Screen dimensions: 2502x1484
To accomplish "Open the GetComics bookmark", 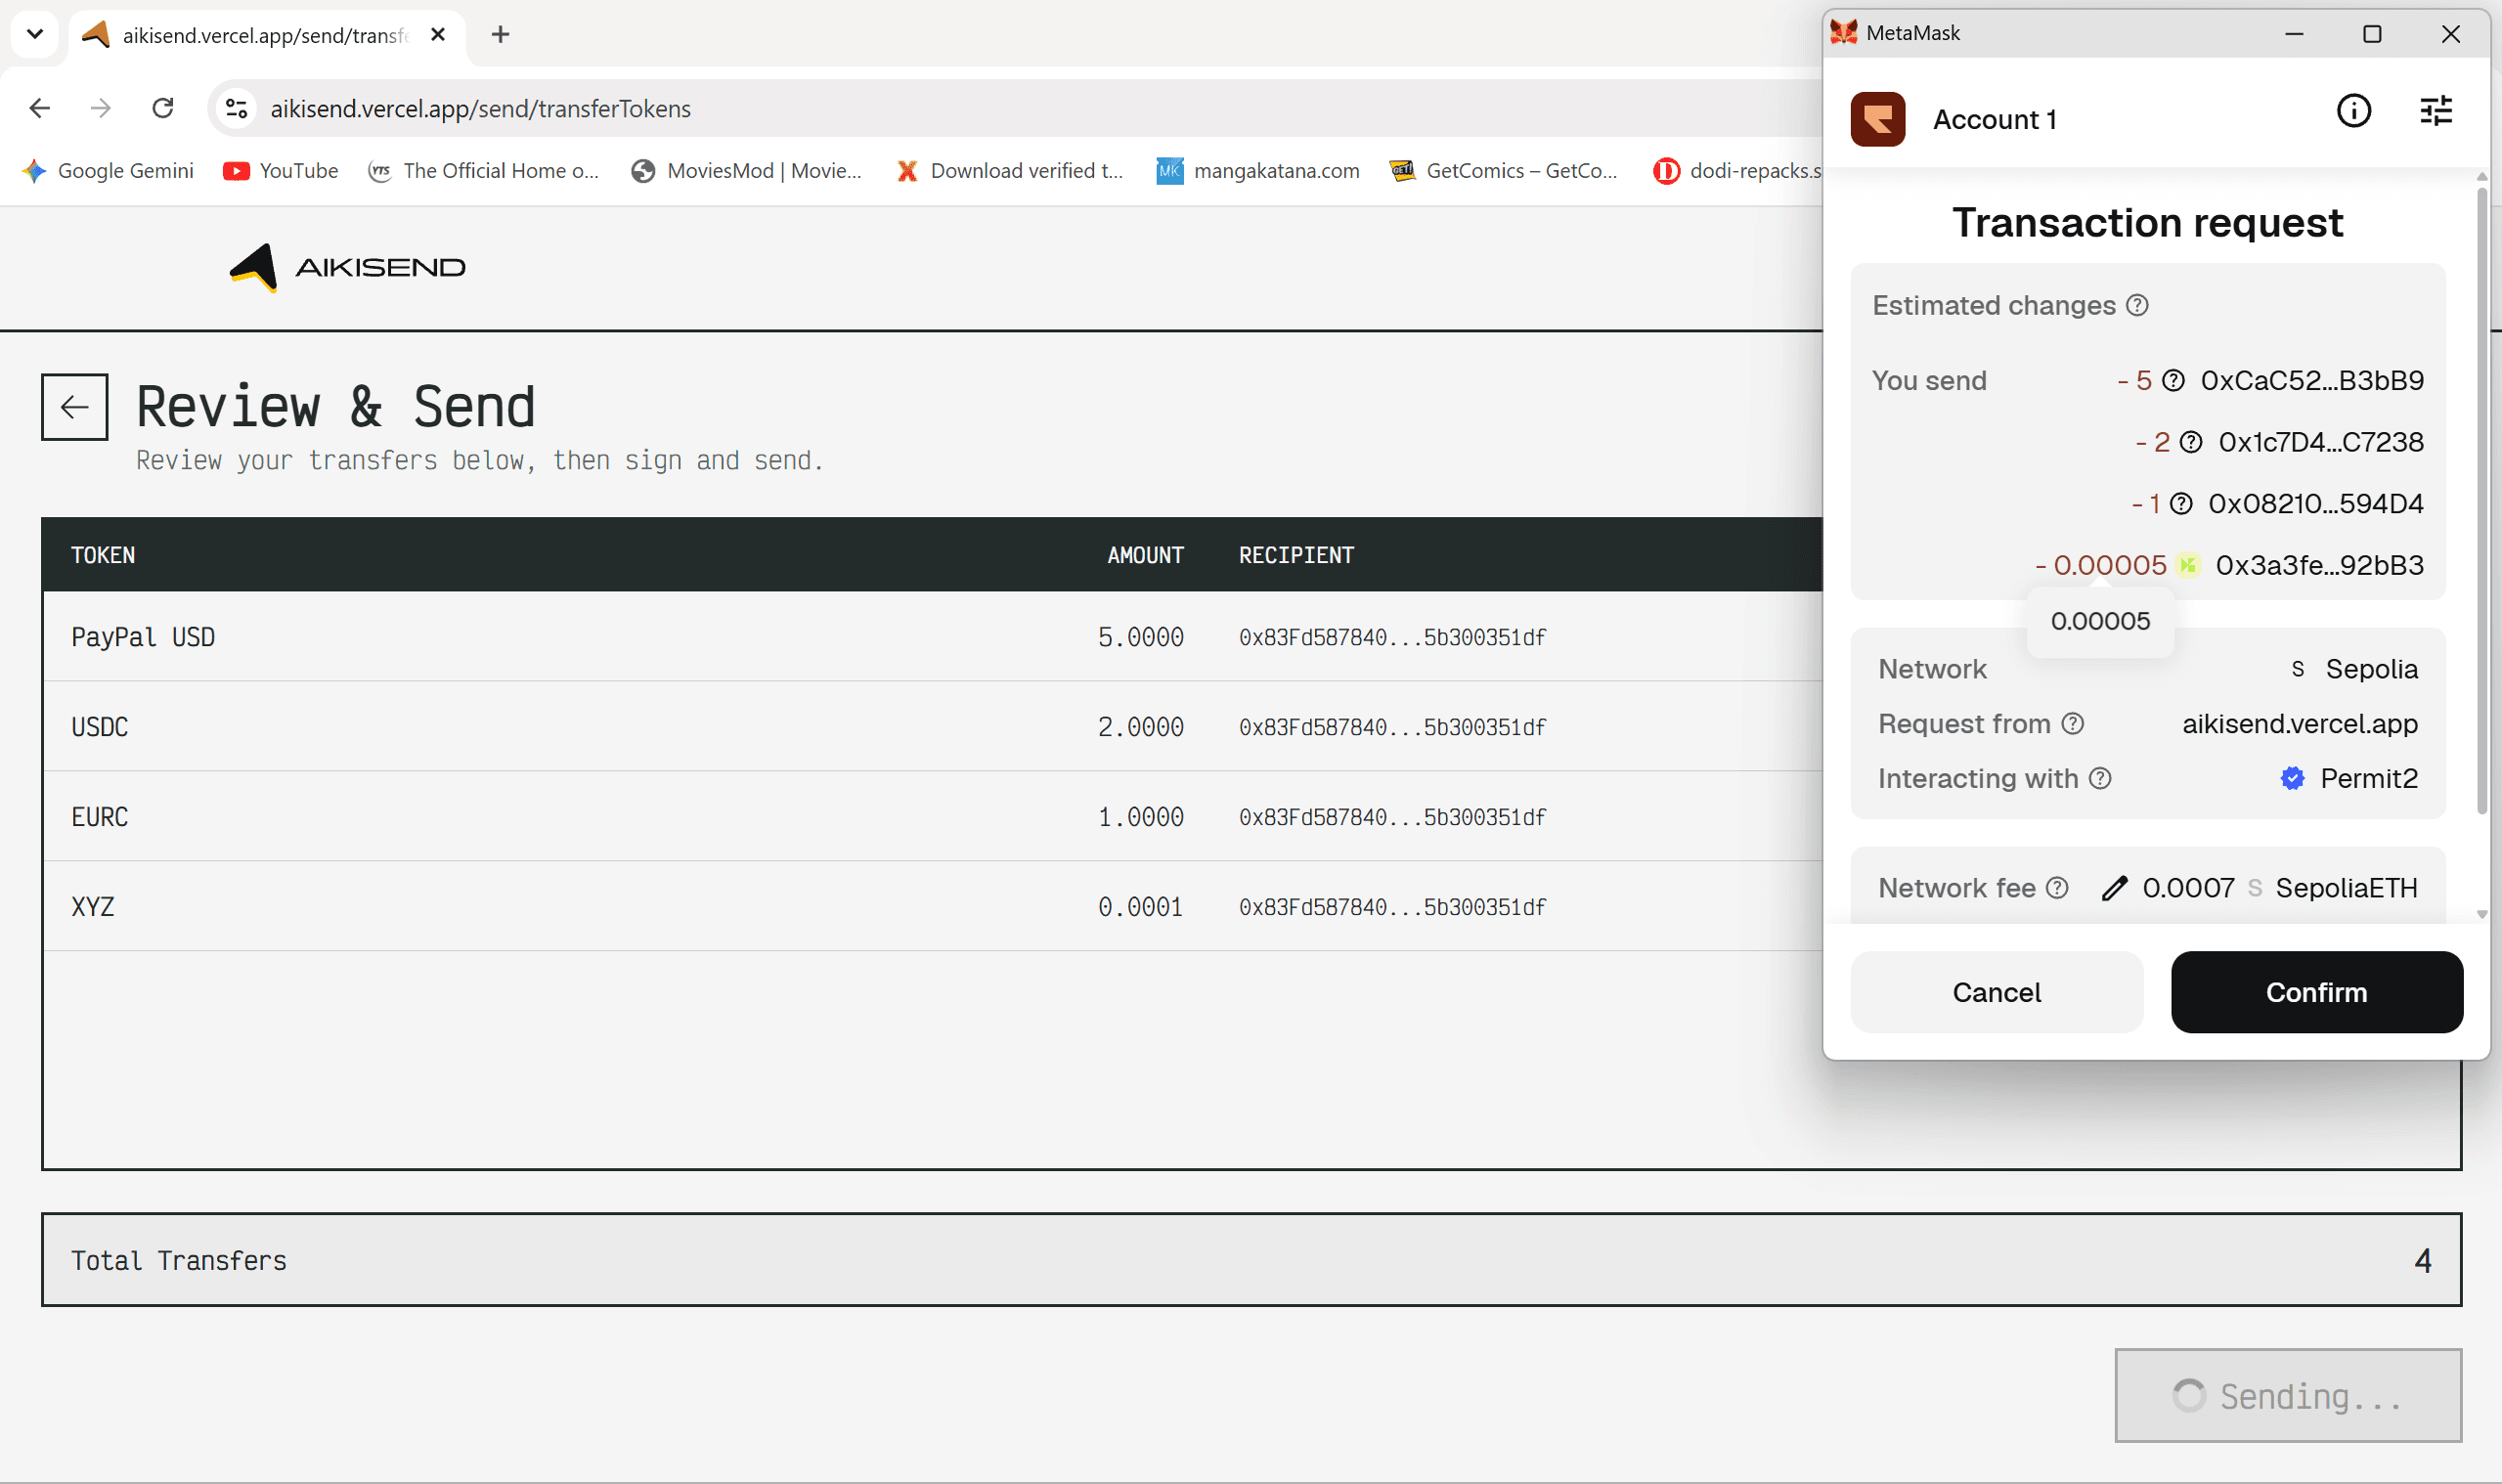I will (1504, 171).
